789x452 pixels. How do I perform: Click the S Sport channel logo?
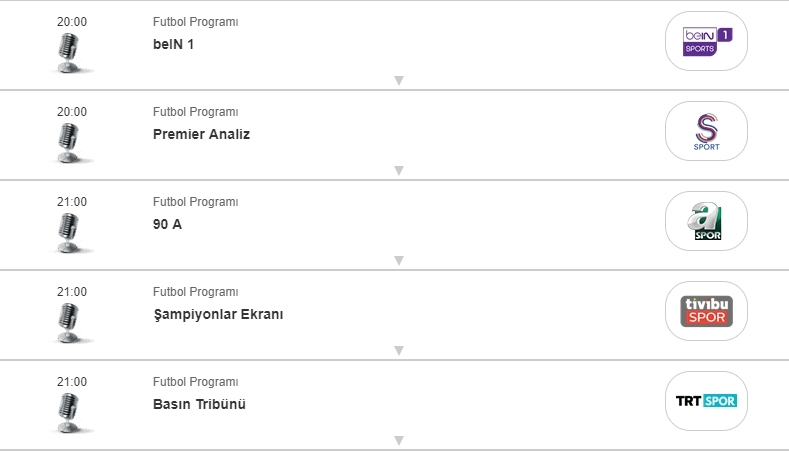pyautogui.click(x=706, y=131)
